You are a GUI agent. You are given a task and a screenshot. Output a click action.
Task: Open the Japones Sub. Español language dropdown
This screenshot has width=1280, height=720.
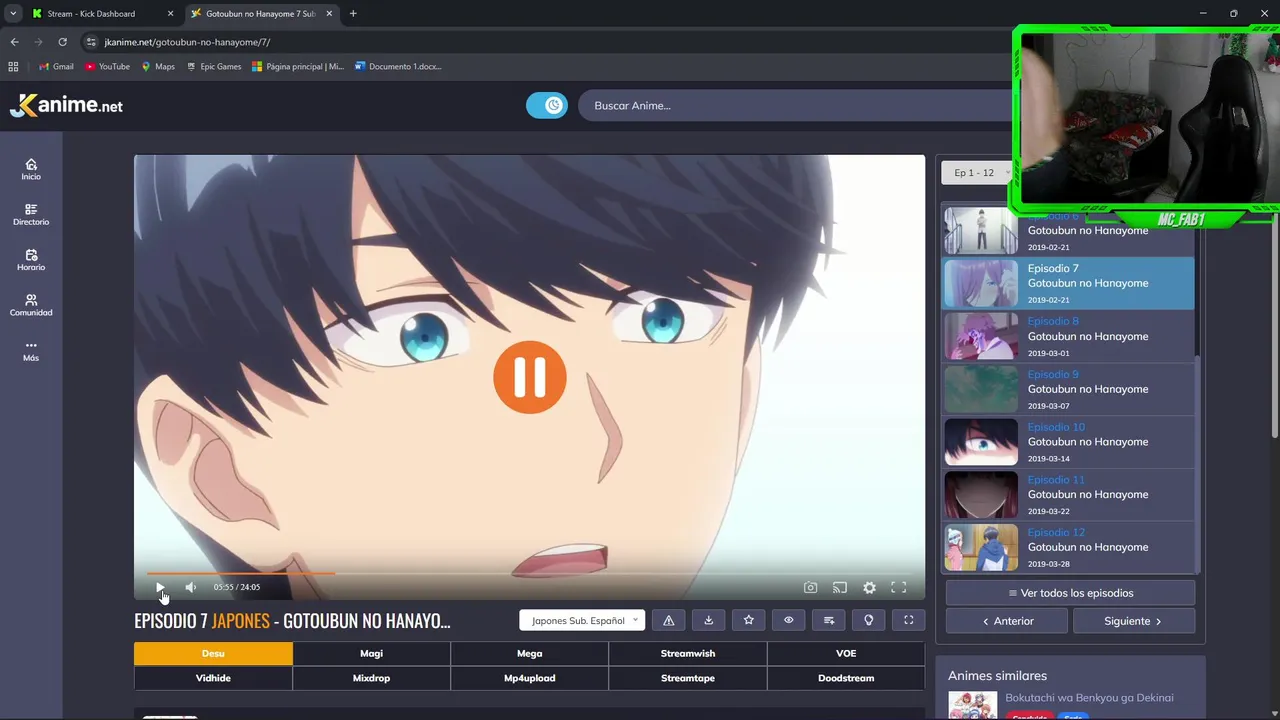pyautogui.click(x=581, y=620)
